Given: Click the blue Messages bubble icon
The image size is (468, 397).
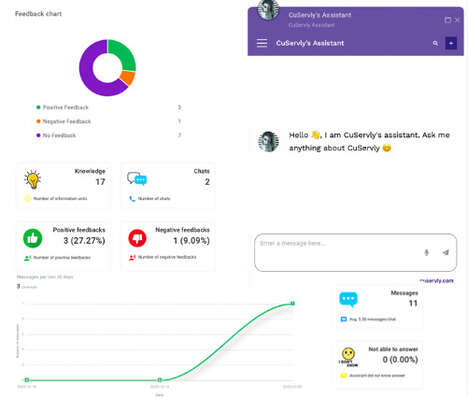Looking at the screenshot, I should point(348,299).
